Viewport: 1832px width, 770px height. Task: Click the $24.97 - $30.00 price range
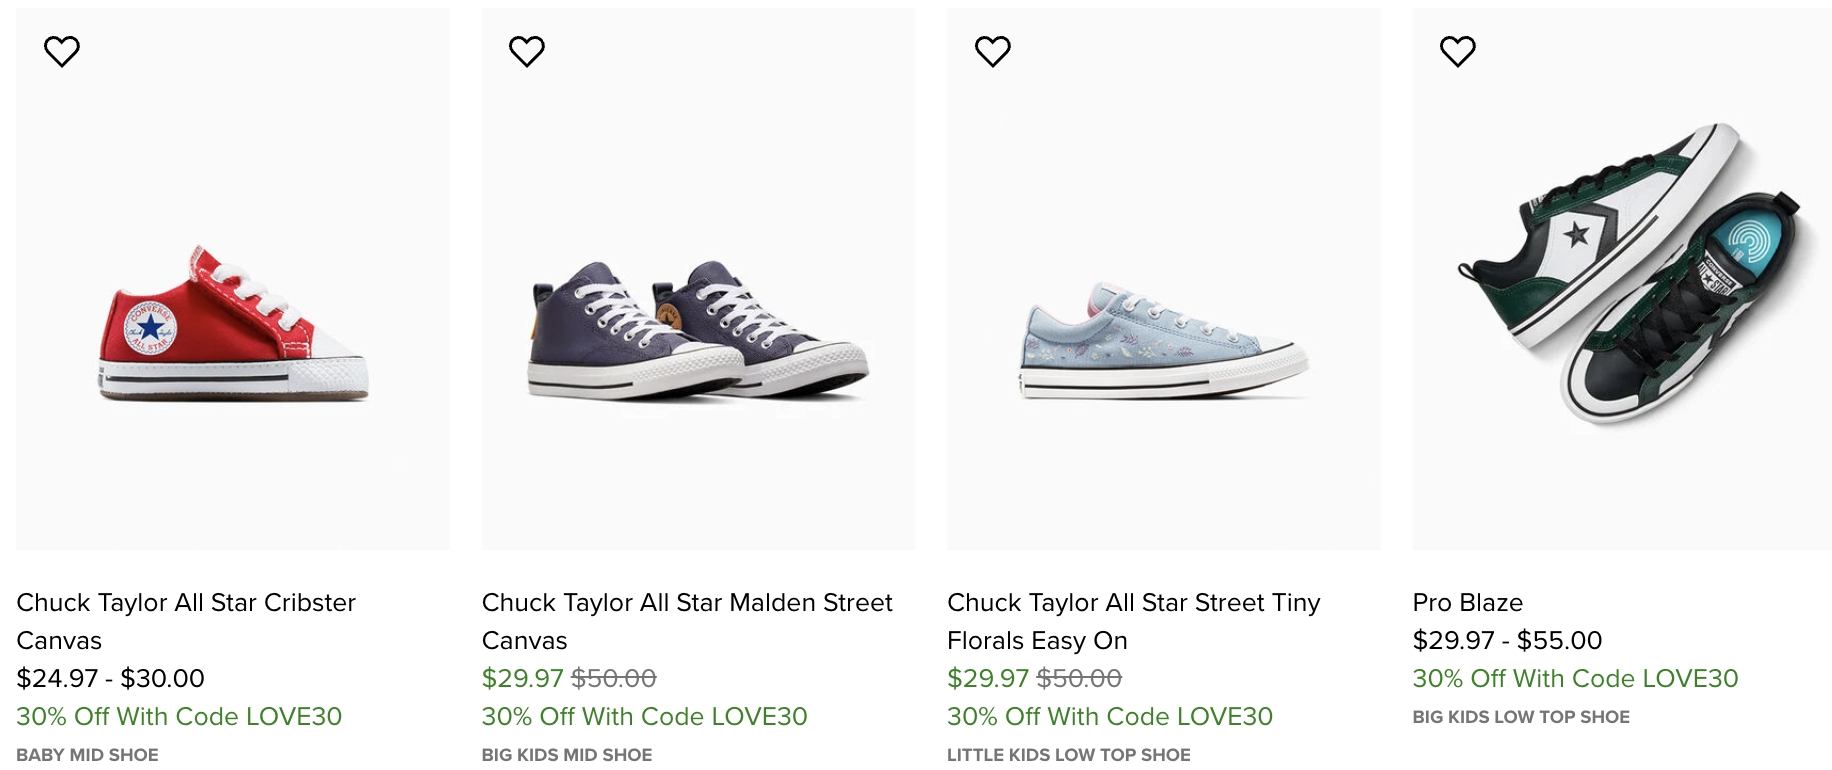(x=110, y=678)
